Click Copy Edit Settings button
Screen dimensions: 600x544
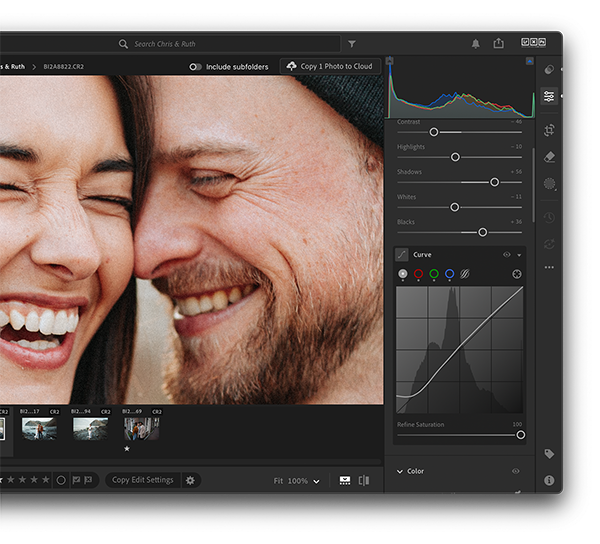click(142, 480)
